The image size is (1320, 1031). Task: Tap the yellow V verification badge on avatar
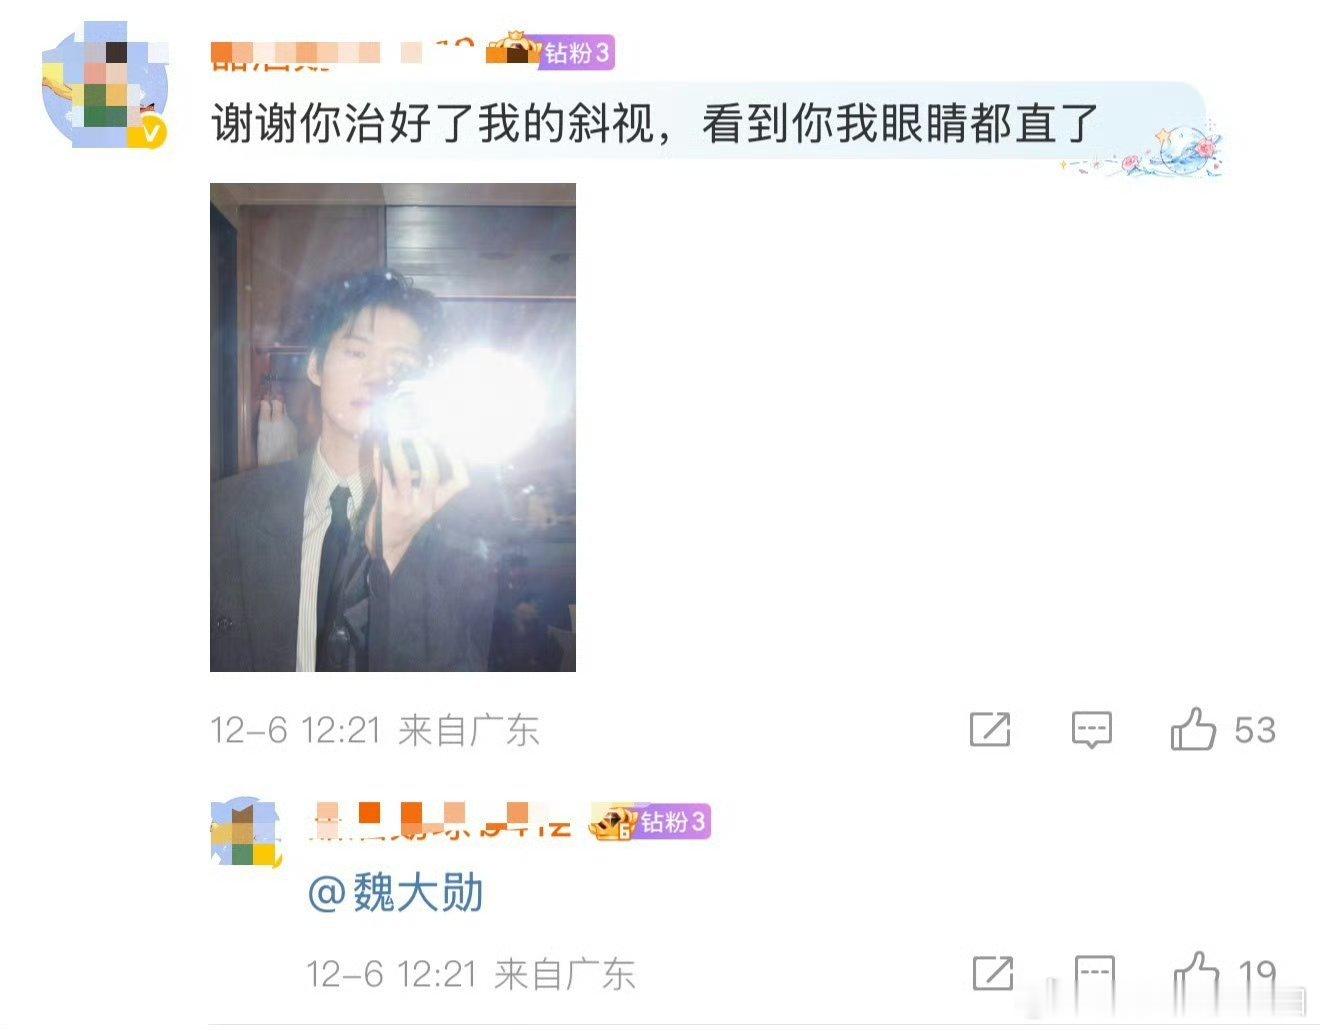click(152, 133)
